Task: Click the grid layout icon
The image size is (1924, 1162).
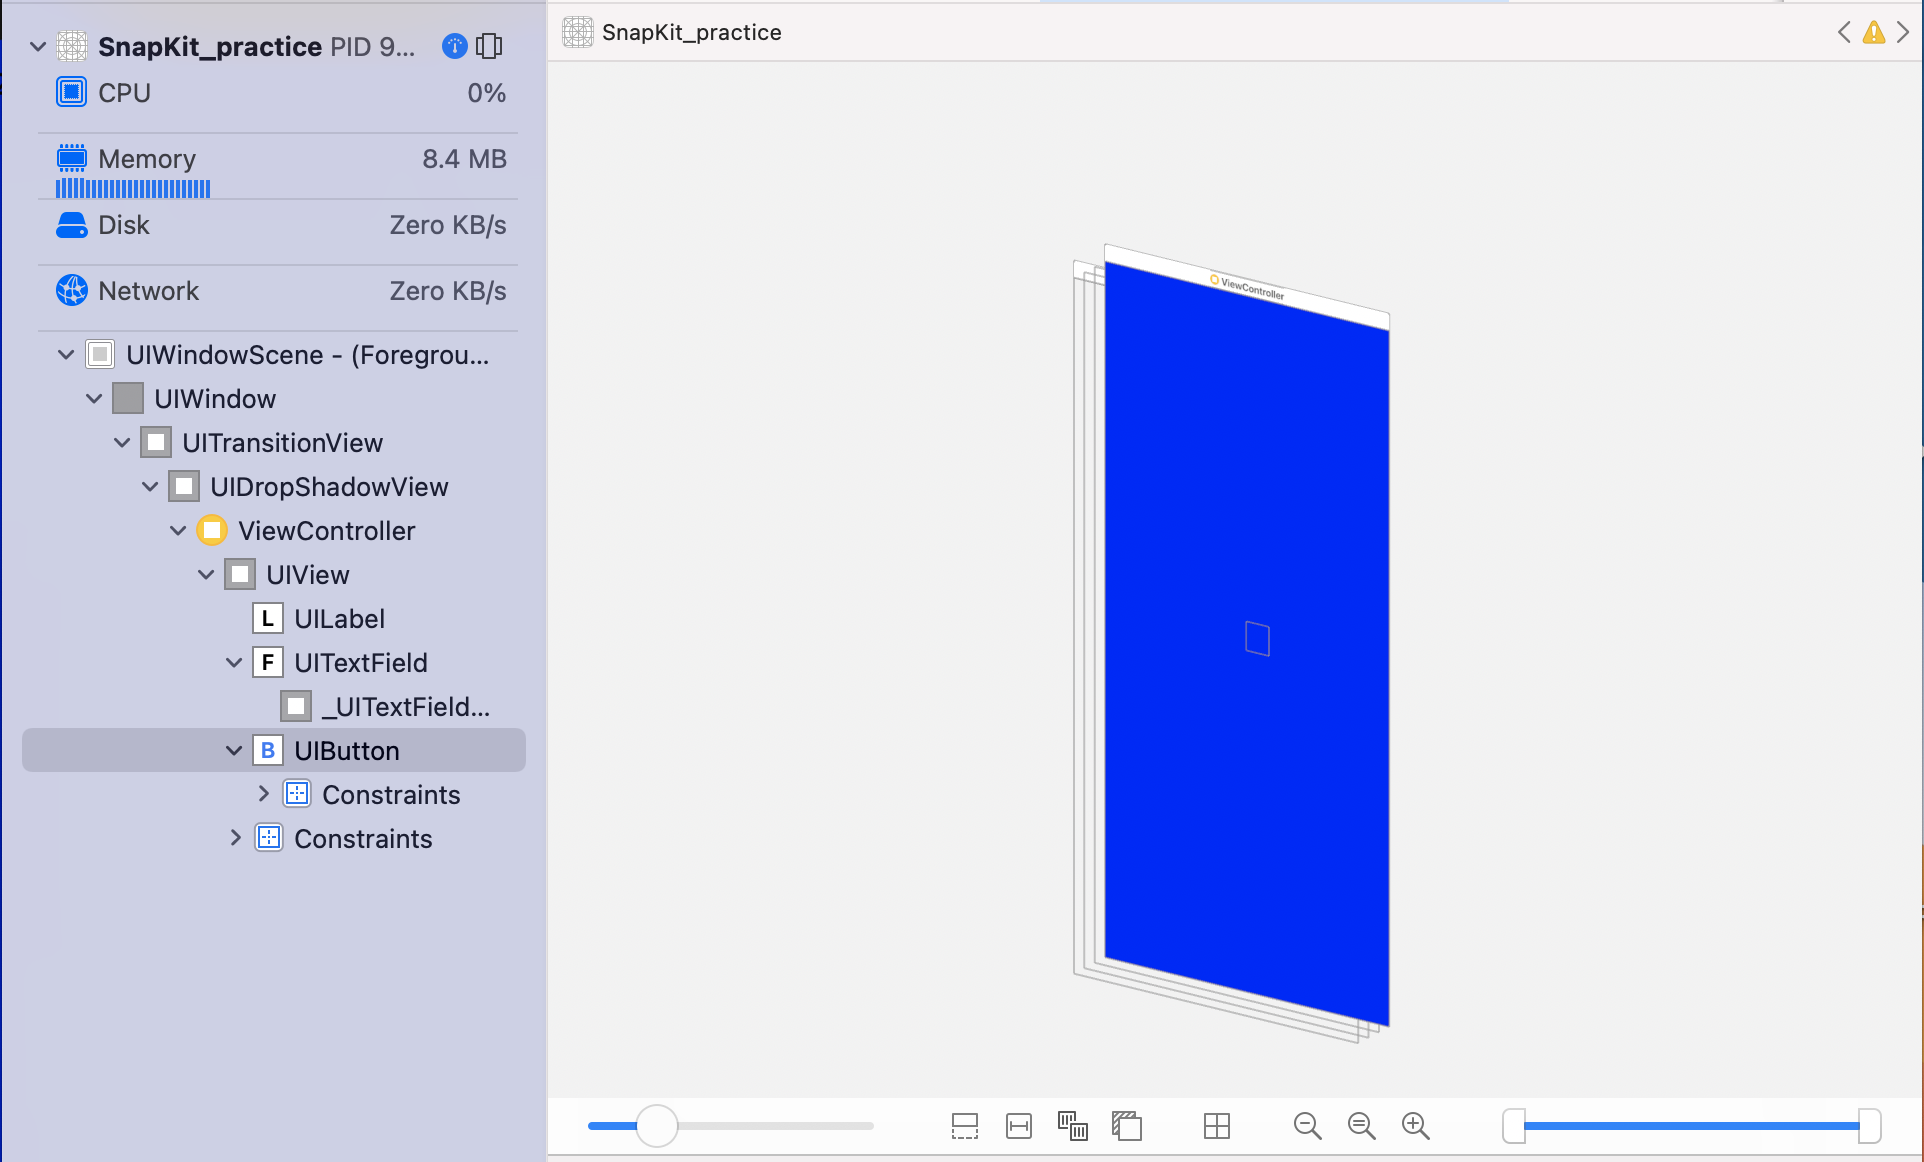Action: (x=1217, y=1126)
